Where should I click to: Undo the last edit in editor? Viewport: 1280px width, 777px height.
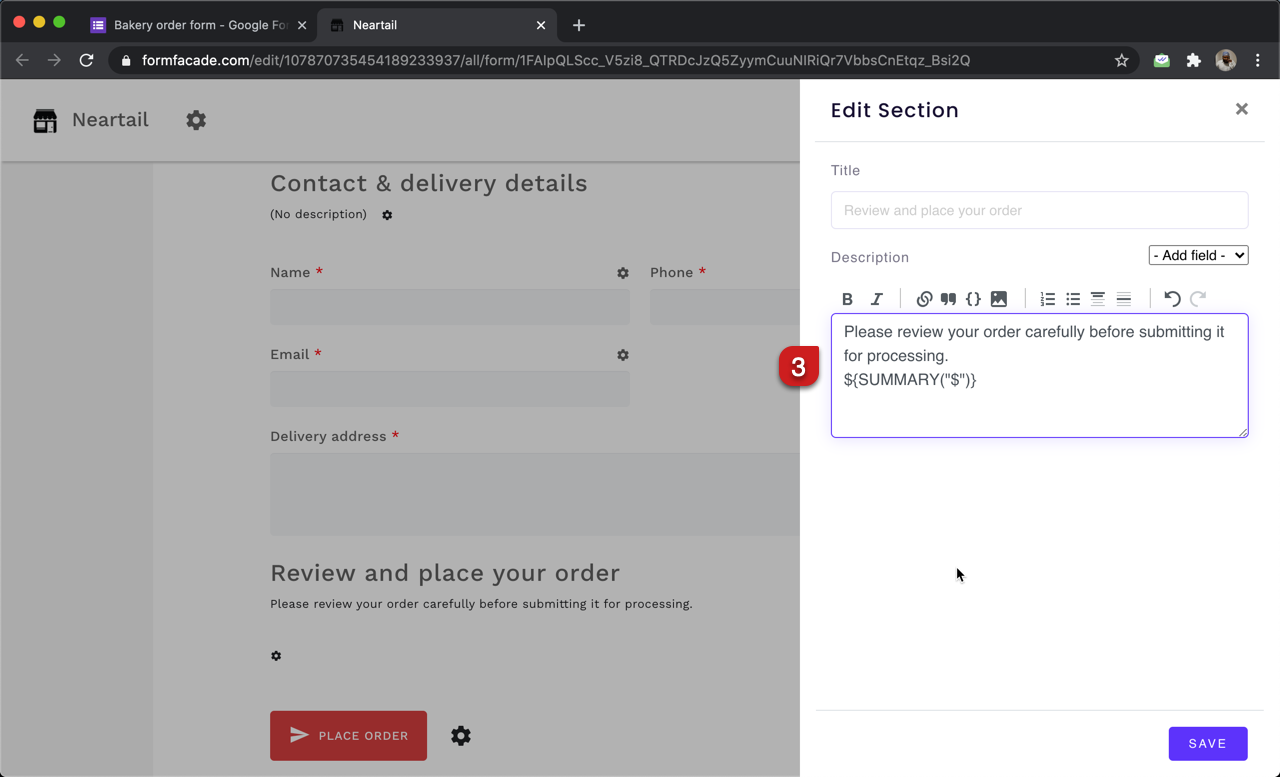click(x=1172, y=299)
